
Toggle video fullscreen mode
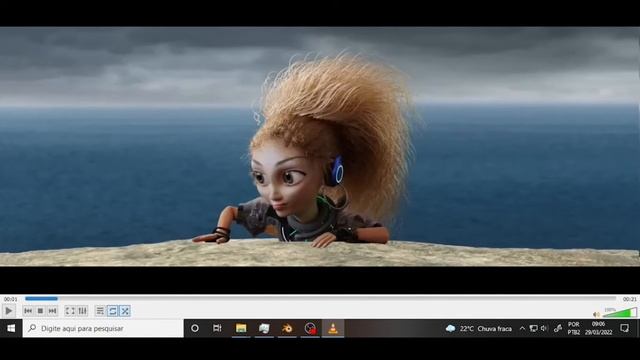pyautogui.click(x=70, y=311)
